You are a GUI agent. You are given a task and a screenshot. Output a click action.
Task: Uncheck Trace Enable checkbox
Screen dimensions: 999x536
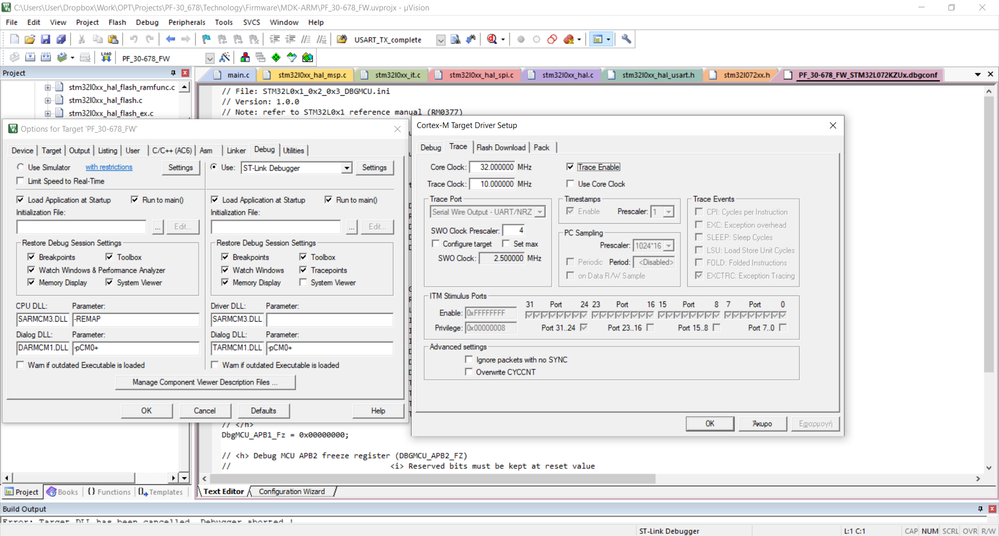[570, 167]
